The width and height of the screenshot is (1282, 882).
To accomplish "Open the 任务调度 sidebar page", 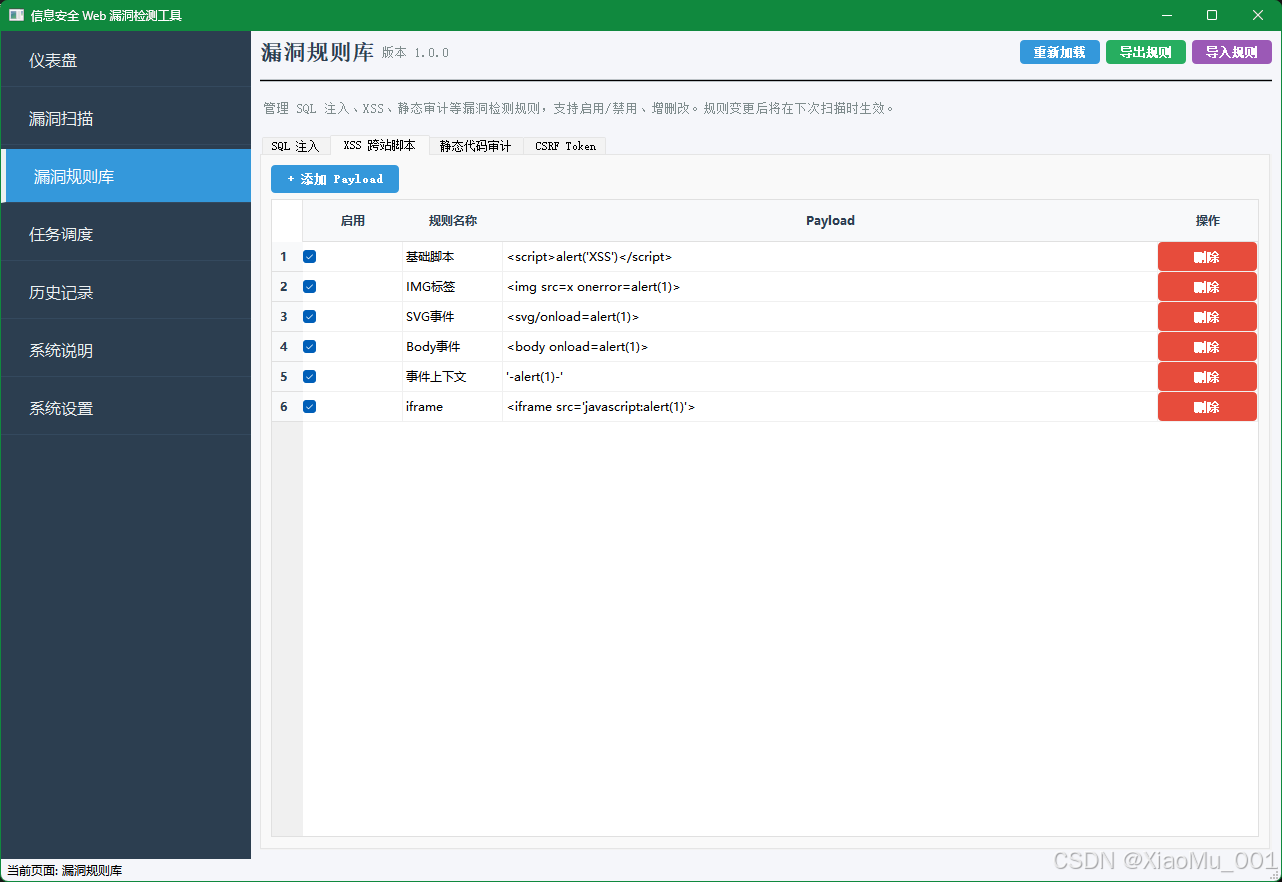I will coord(126,235).
